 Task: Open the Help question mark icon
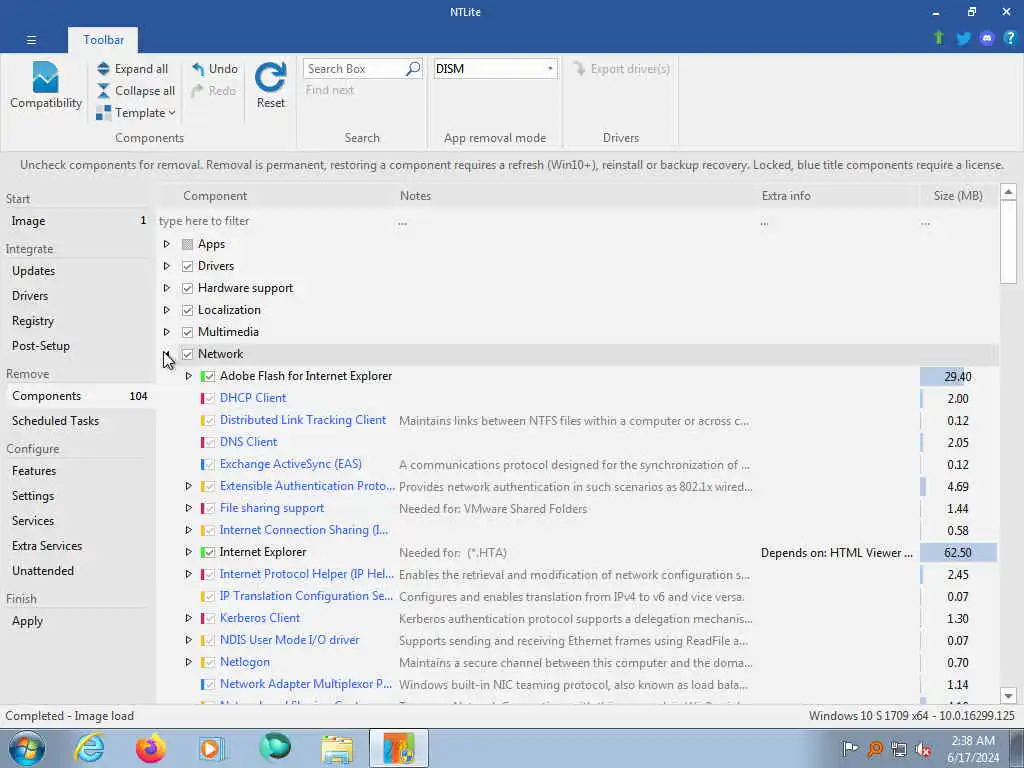[x=1010, y=38]
